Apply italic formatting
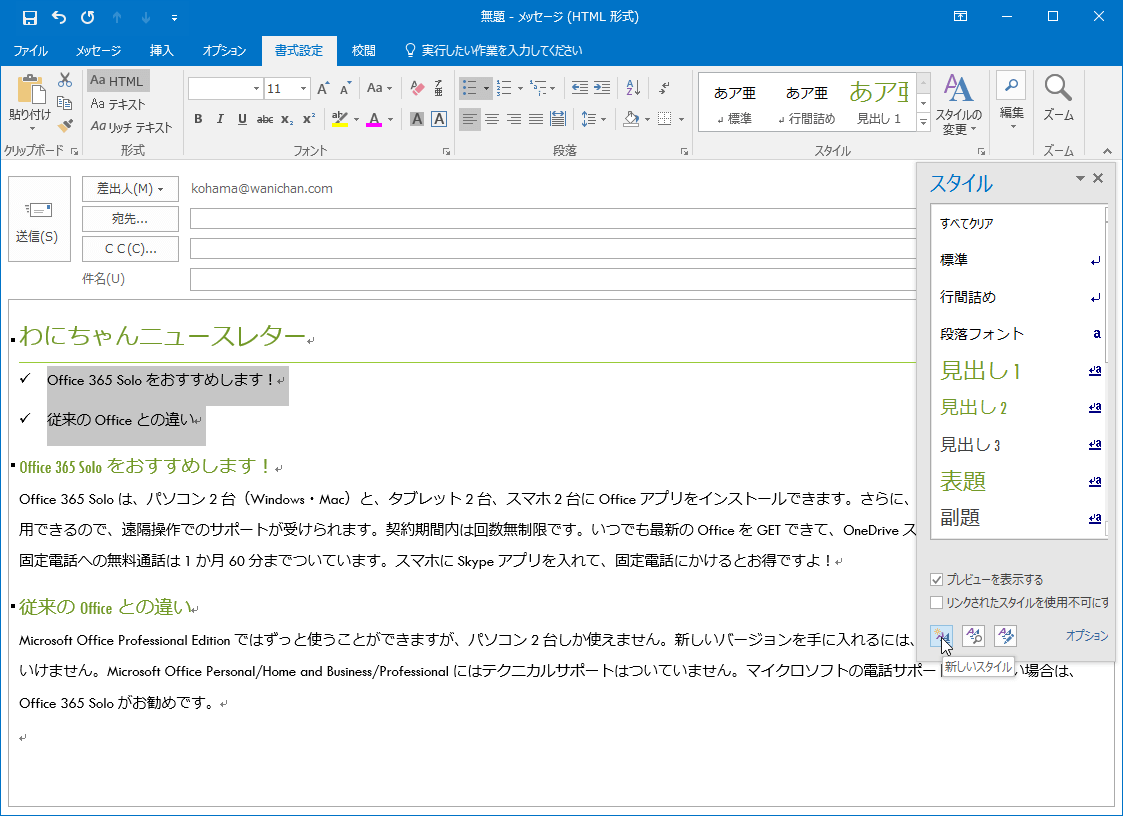The image size is (1123, 816). (220, 119)
